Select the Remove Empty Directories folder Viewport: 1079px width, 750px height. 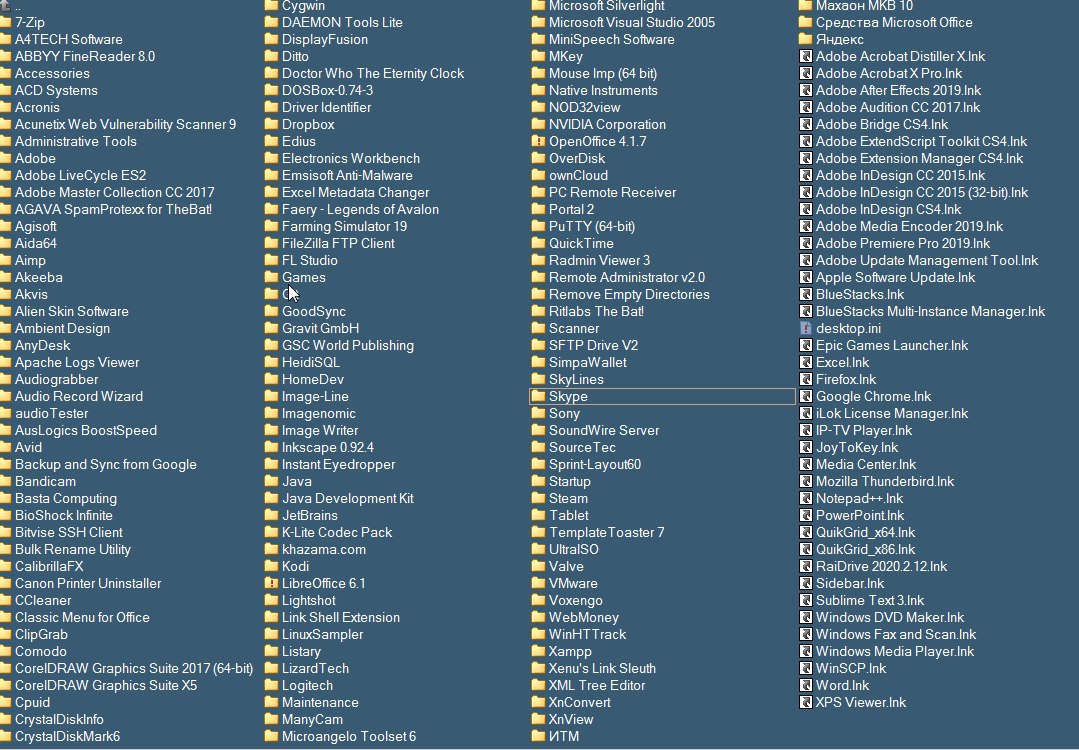point(629,294)
